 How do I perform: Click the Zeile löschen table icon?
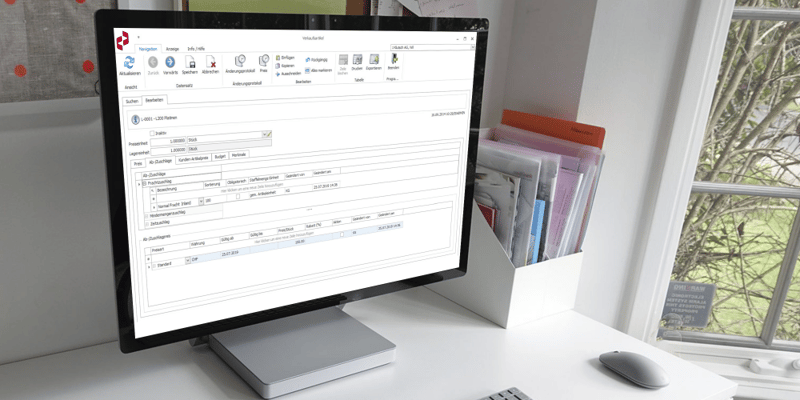tap(343, 60)
